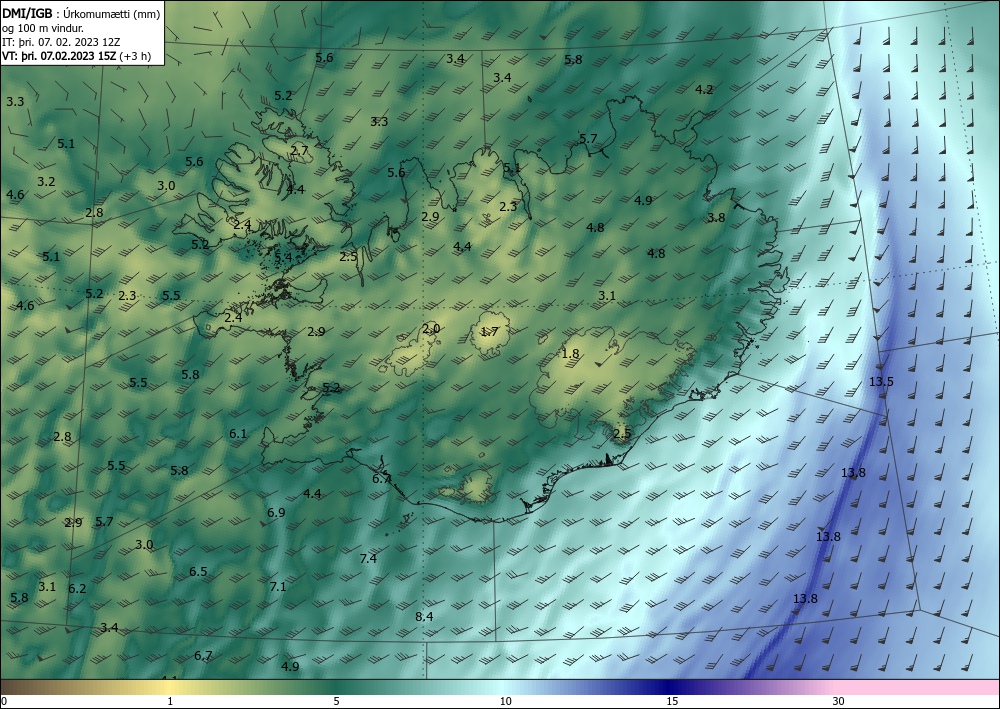Click the 2.7 value in the Westfjords
The width and height of the screenshot is (1000, 709).
(x=300, y=151)
